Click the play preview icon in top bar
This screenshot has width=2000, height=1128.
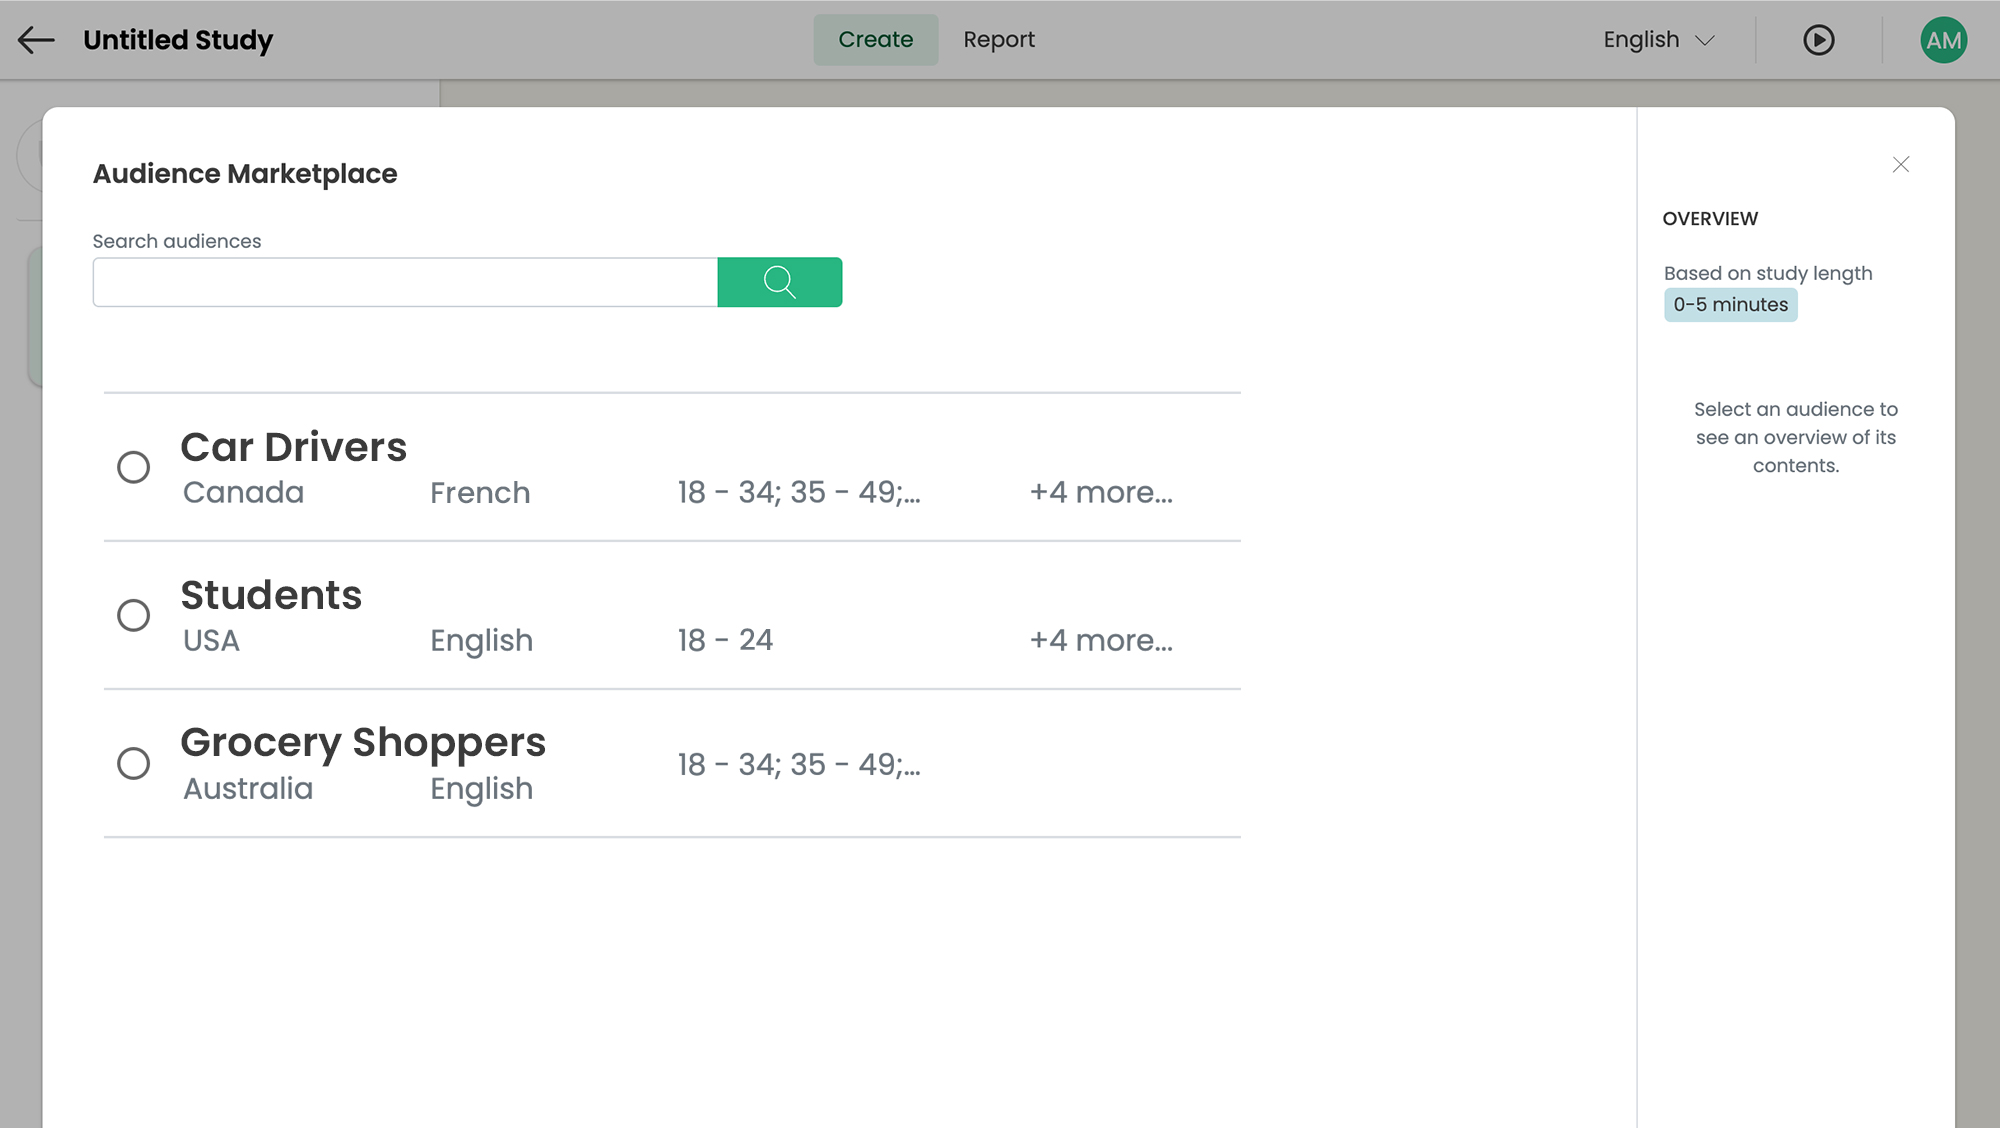tap(1820, 40)
